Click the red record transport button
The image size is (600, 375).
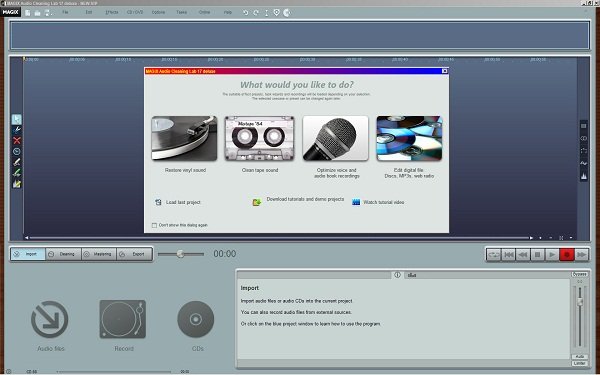[567, 254]
